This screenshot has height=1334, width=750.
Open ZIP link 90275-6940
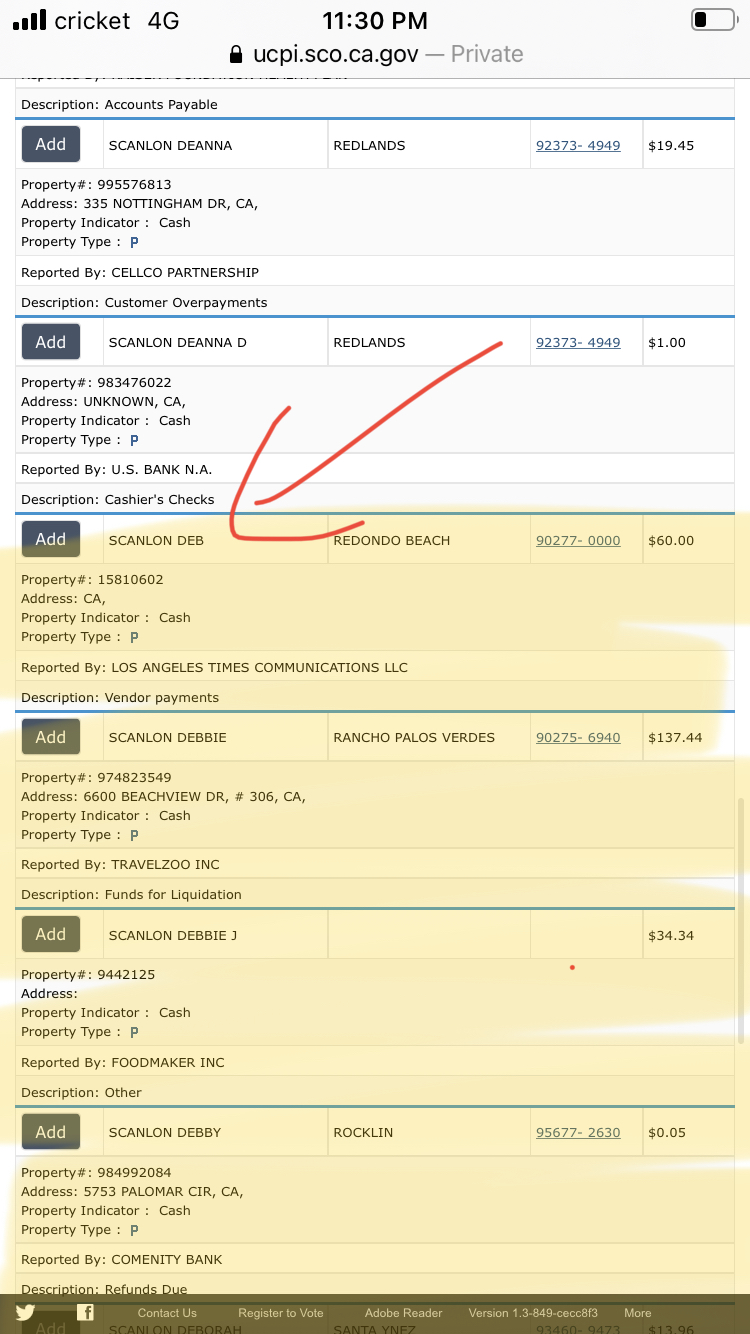point(578,737)
